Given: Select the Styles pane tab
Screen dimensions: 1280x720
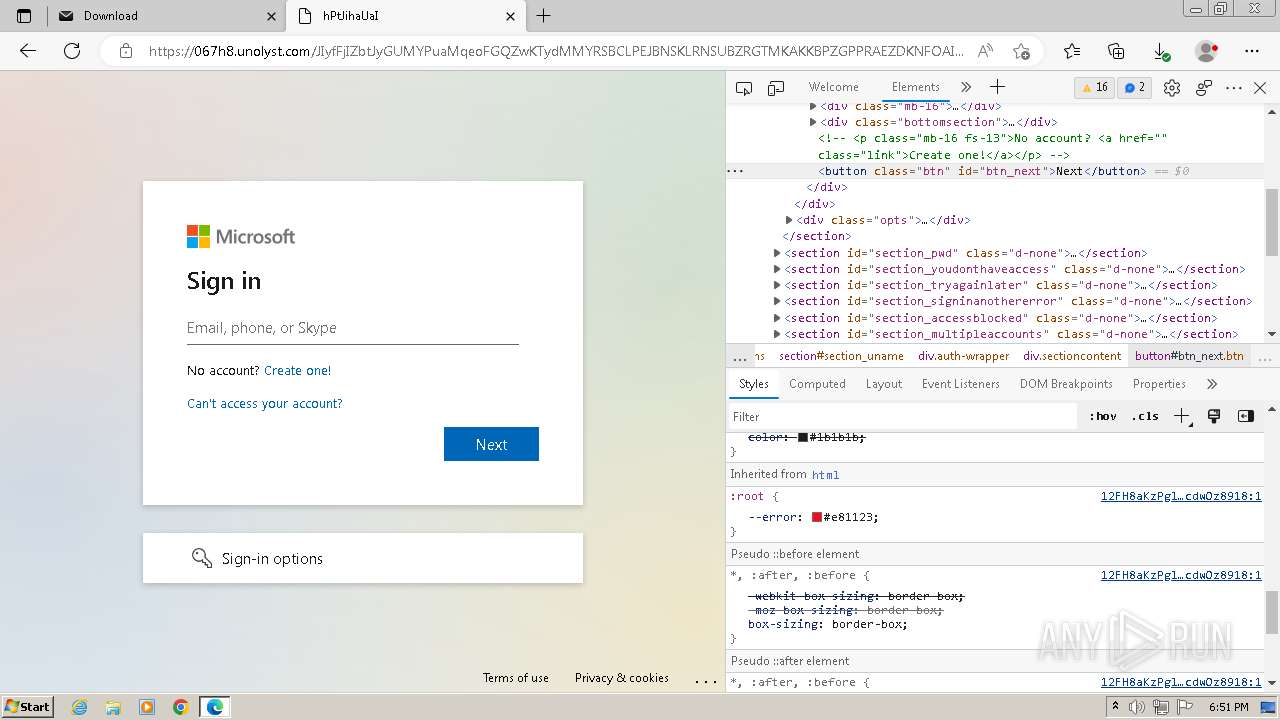Looking at the screenshot, I should [x=754, y=384].
